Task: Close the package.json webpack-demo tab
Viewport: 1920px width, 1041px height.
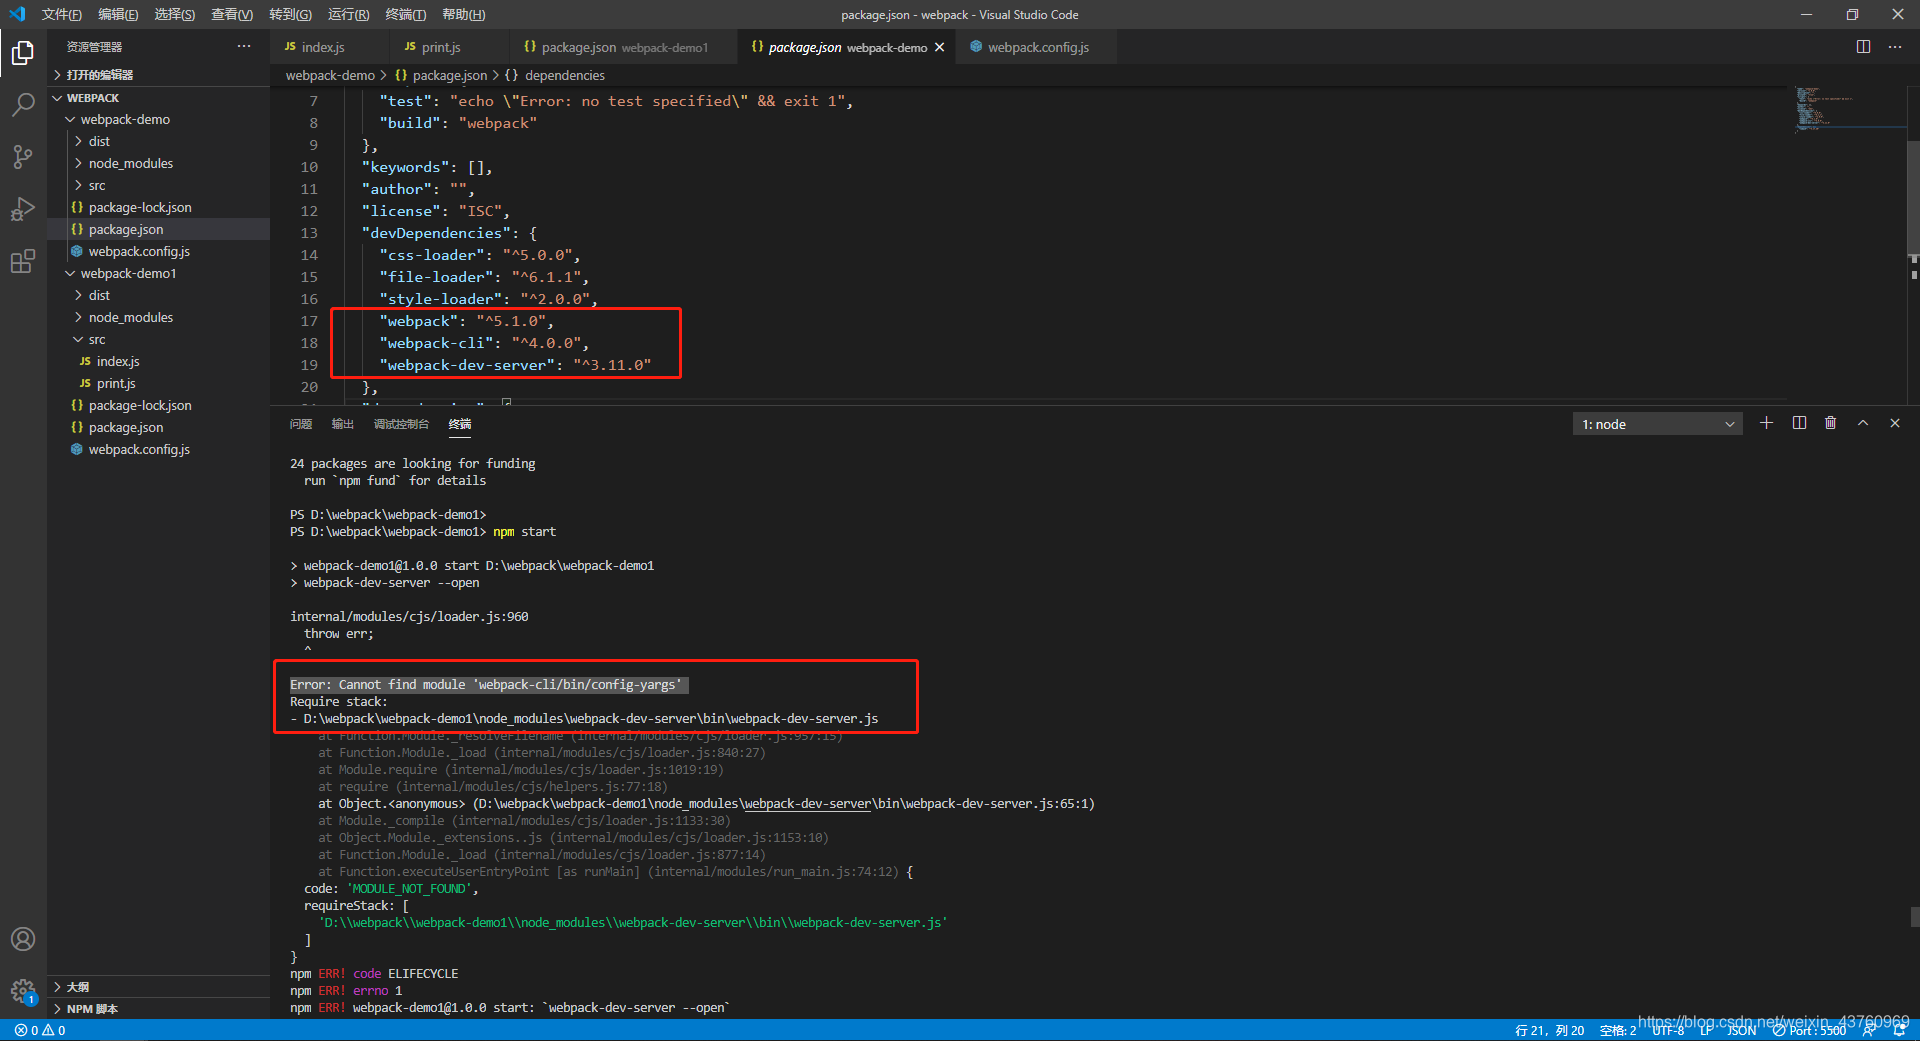Action: tap(939, 47)
